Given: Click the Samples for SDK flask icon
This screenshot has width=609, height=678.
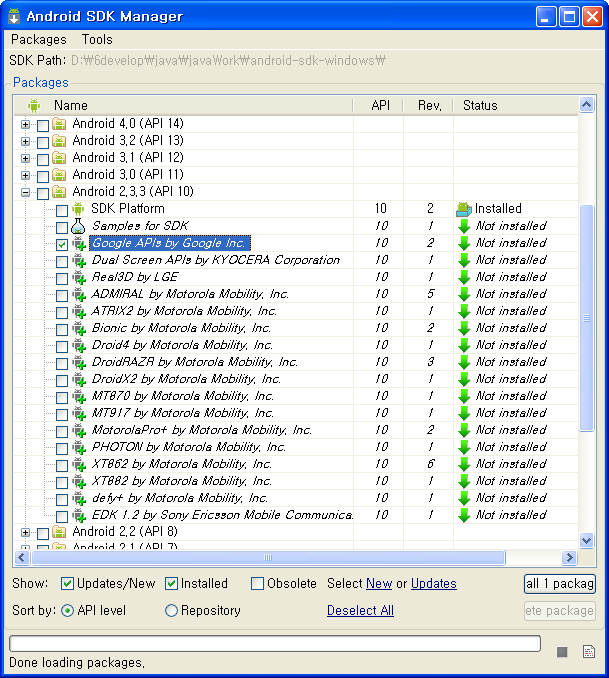Looking at the screenshot, I should click(x=78, y=226).
